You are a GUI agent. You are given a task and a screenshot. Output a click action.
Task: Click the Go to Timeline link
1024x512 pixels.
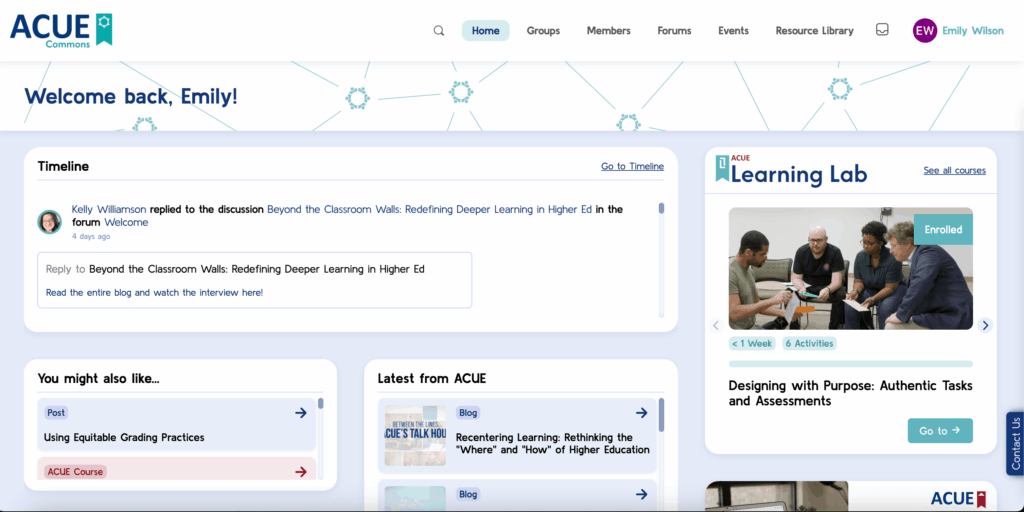point(632,167)
